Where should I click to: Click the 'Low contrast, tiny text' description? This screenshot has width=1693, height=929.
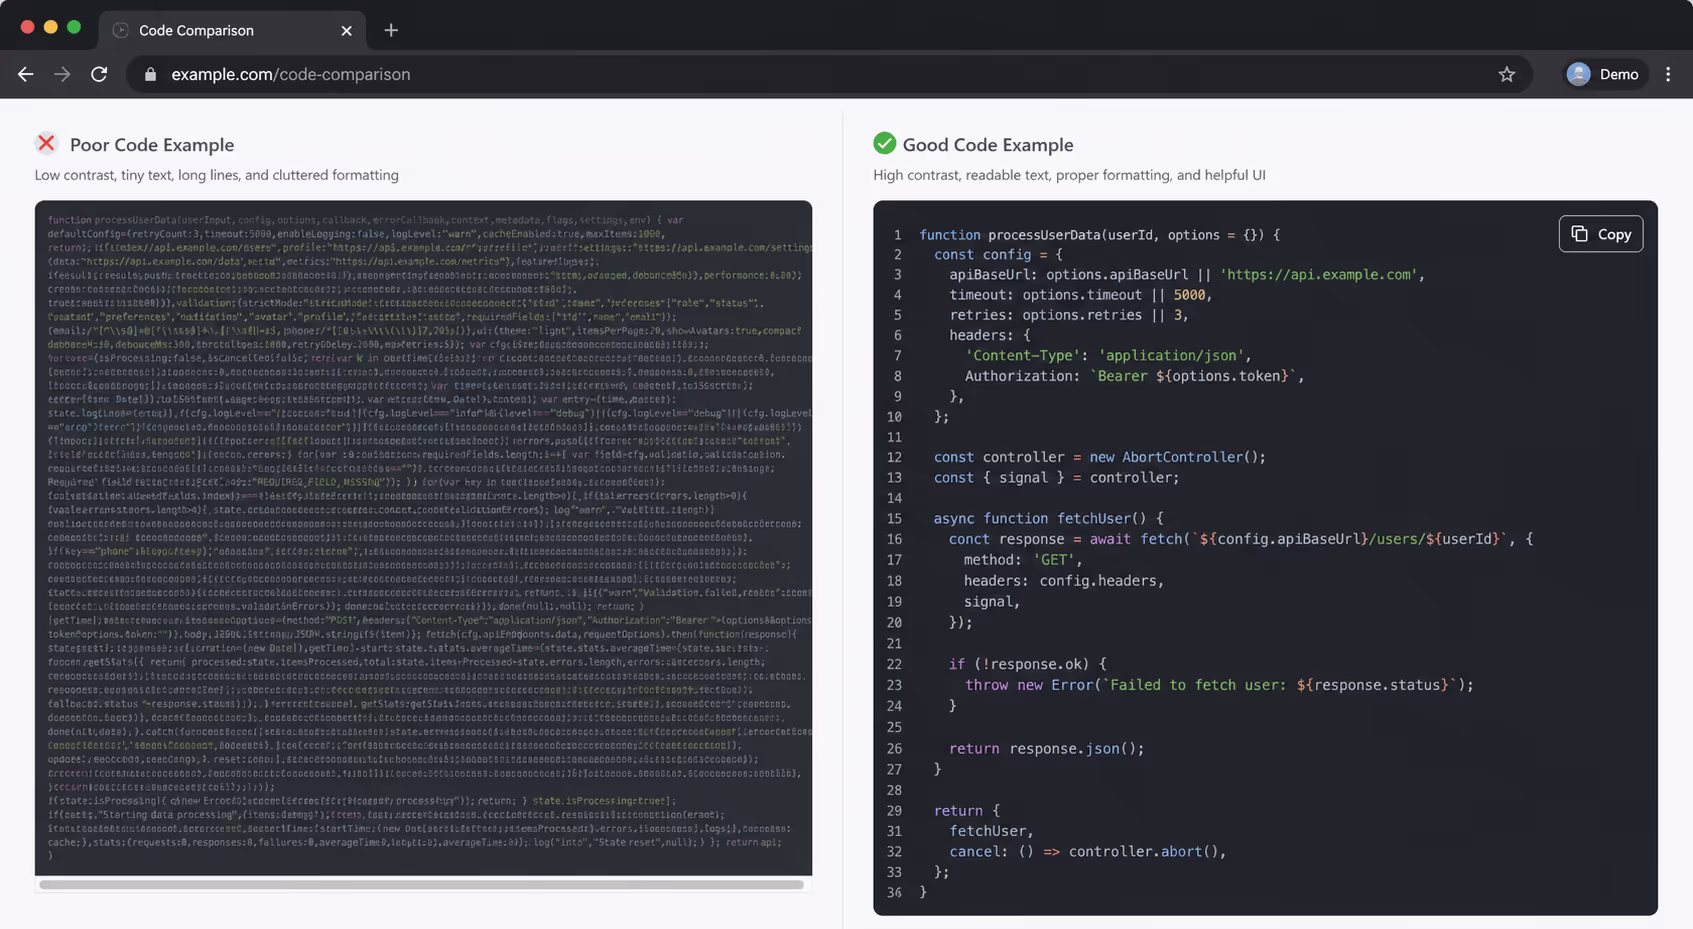pyautogui.click(x=217, y=175)
